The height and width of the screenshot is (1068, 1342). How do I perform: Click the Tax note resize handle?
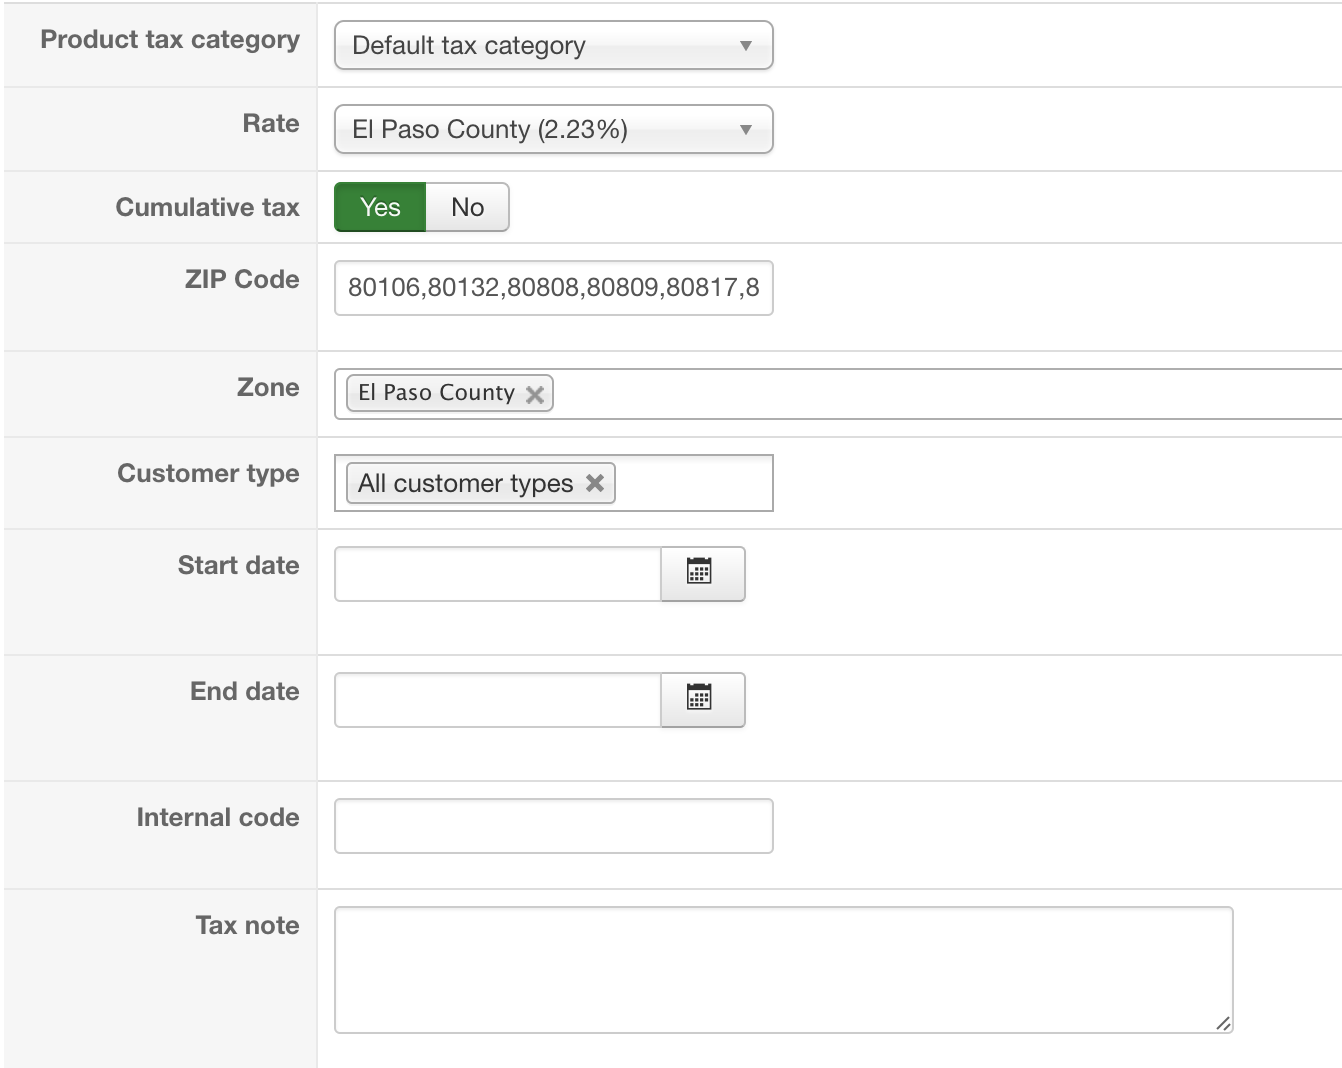(1223, 1023)
